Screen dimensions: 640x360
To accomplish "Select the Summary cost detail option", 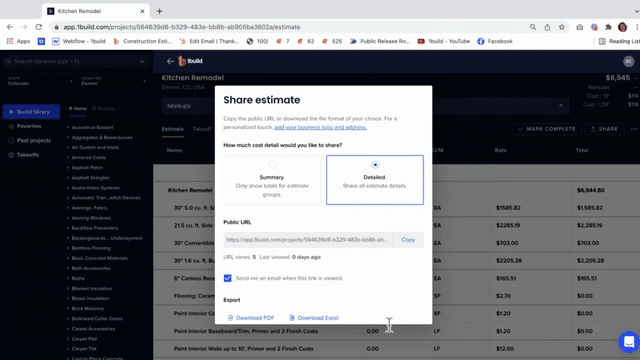I will point(272,180).
